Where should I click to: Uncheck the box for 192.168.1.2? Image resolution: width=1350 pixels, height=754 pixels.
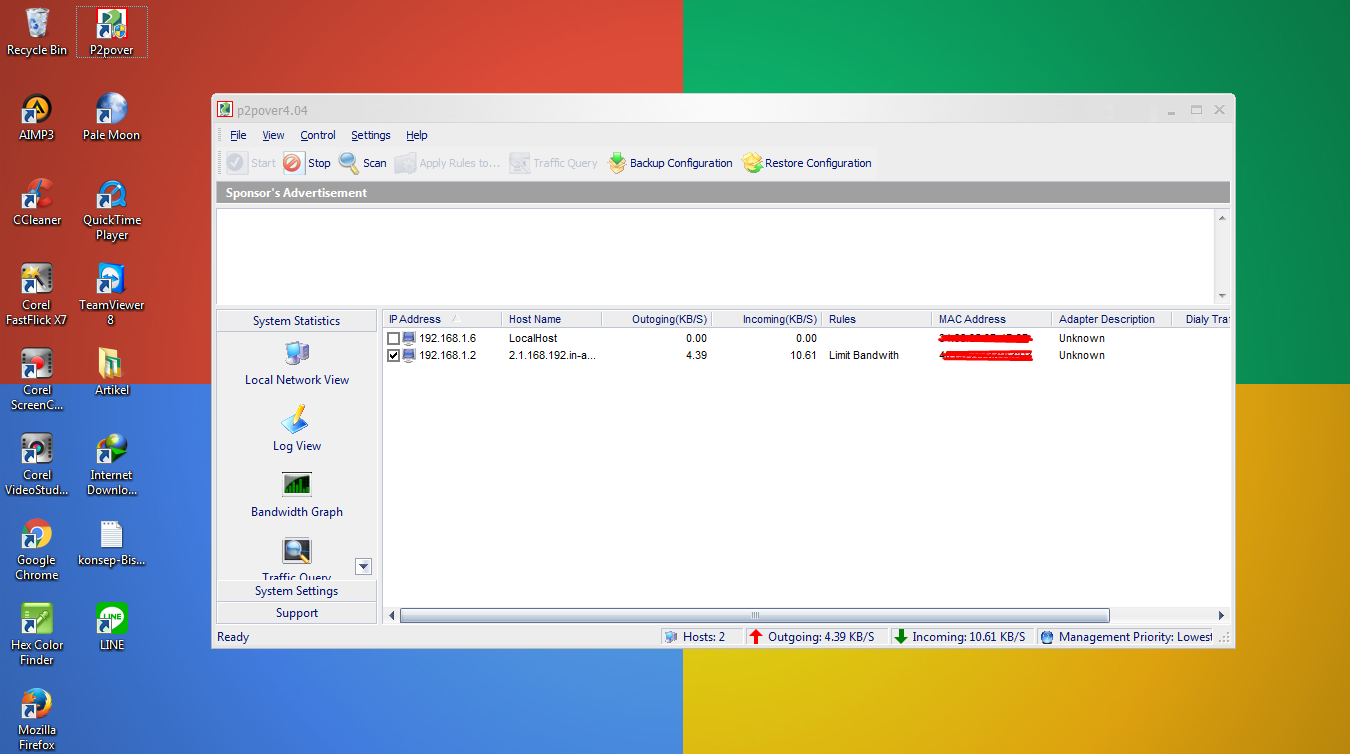(393, 356)
